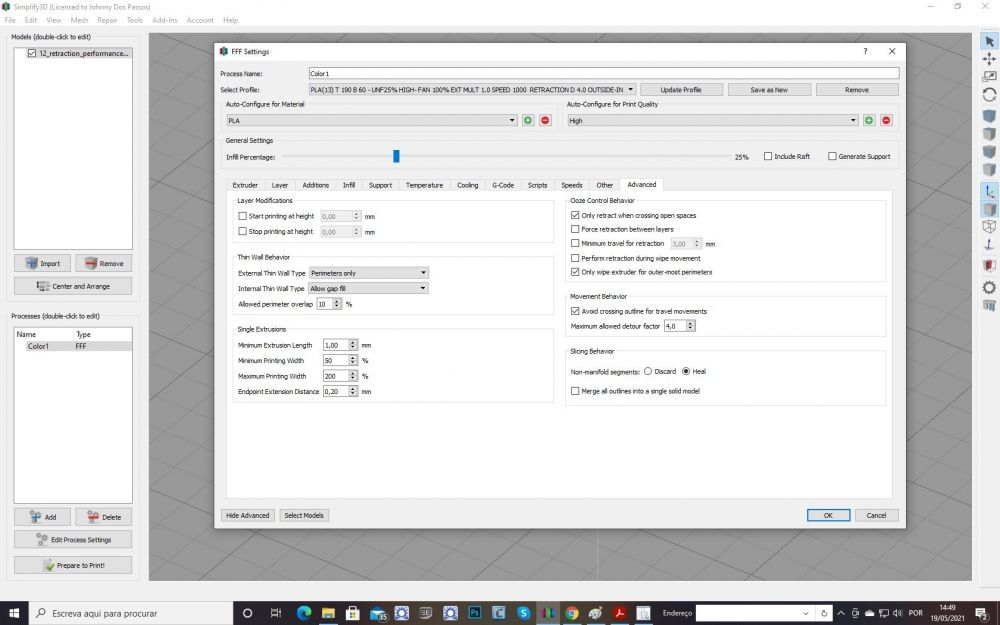Click the Minimum Extrusion Length spinner
Viewport: 1000px width, 625px height.
click(341, 345)
